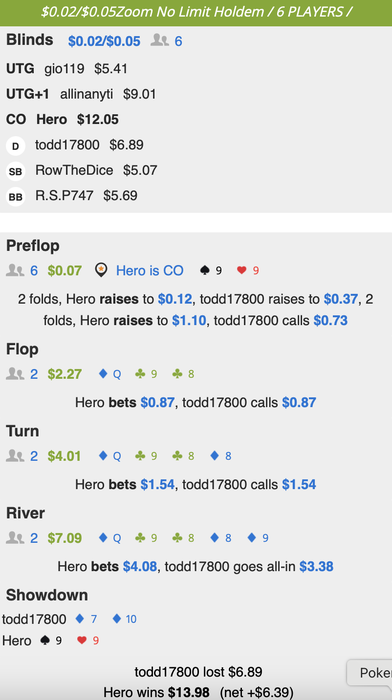Click the Poker button at bottom right
Image resolution: width=392 pixels, height=700 pixels.
[369, 673]
